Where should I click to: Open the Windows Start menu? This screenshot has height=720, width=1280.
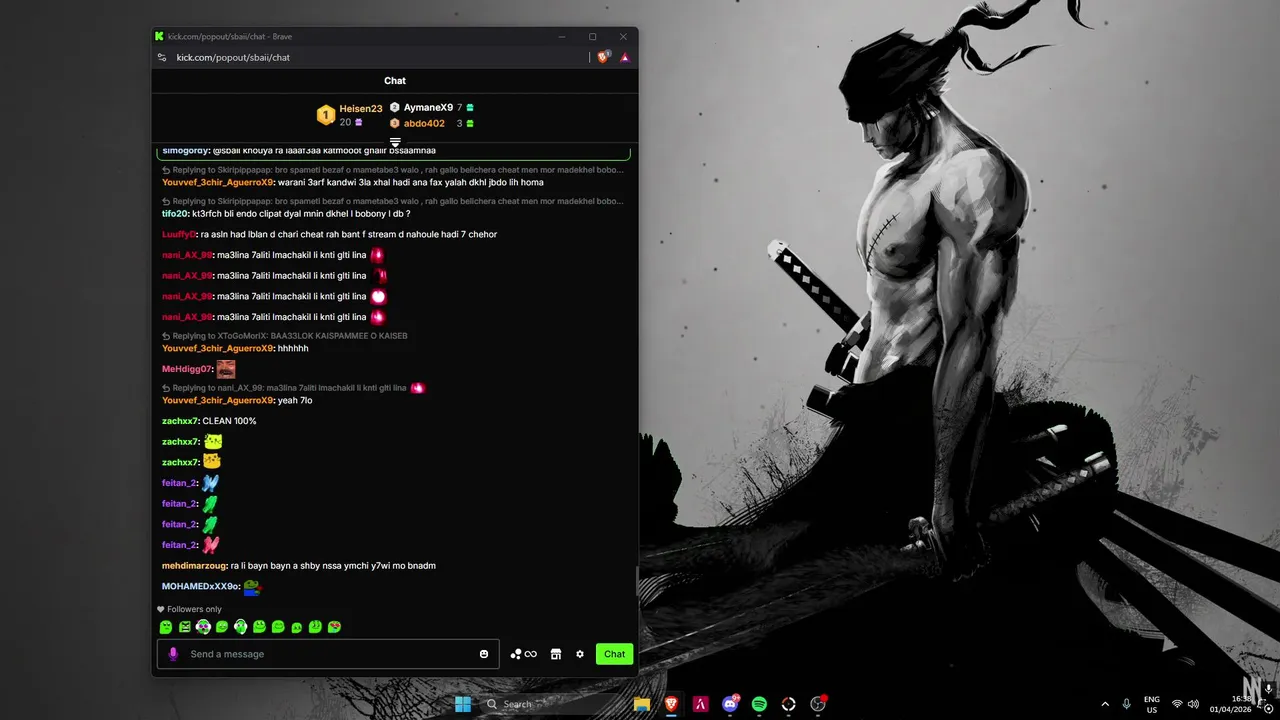(x=463, y=704)
